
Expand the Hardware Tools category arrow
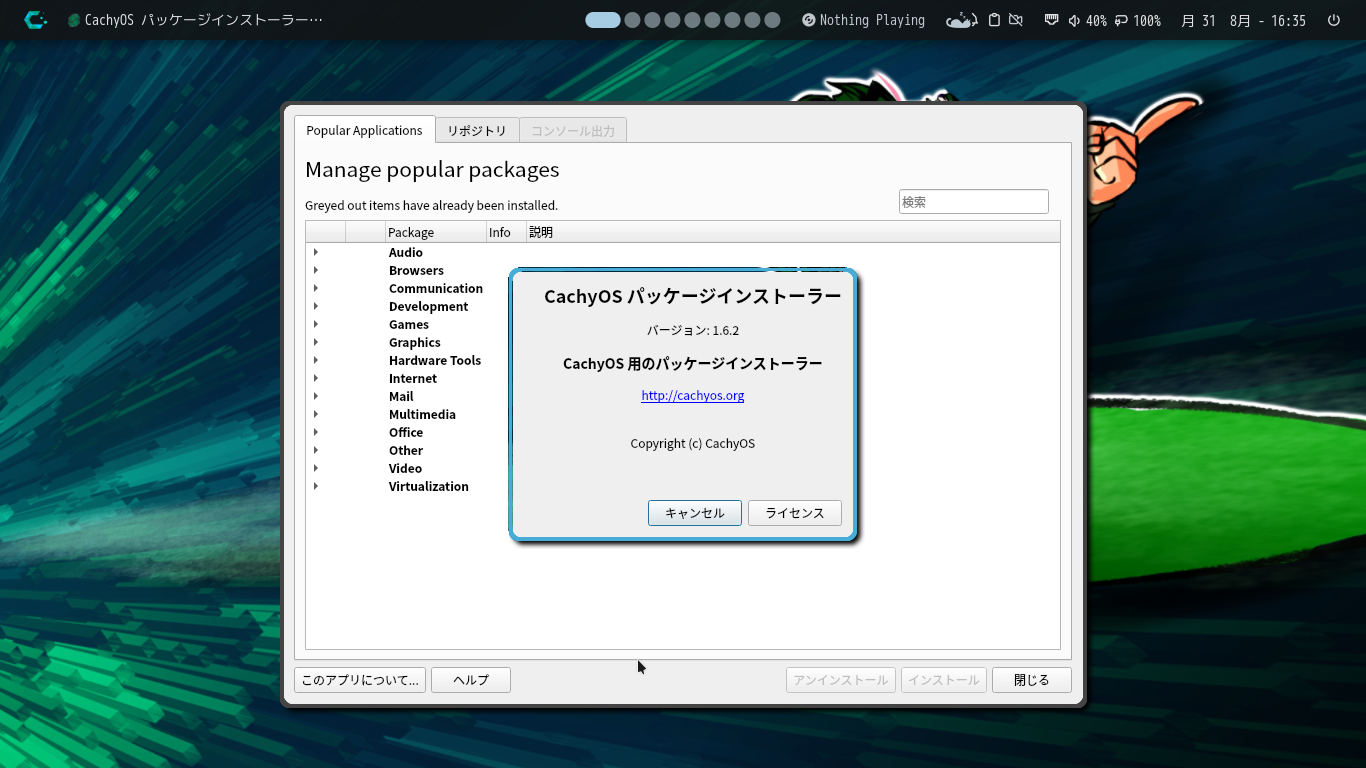(316, 360)
